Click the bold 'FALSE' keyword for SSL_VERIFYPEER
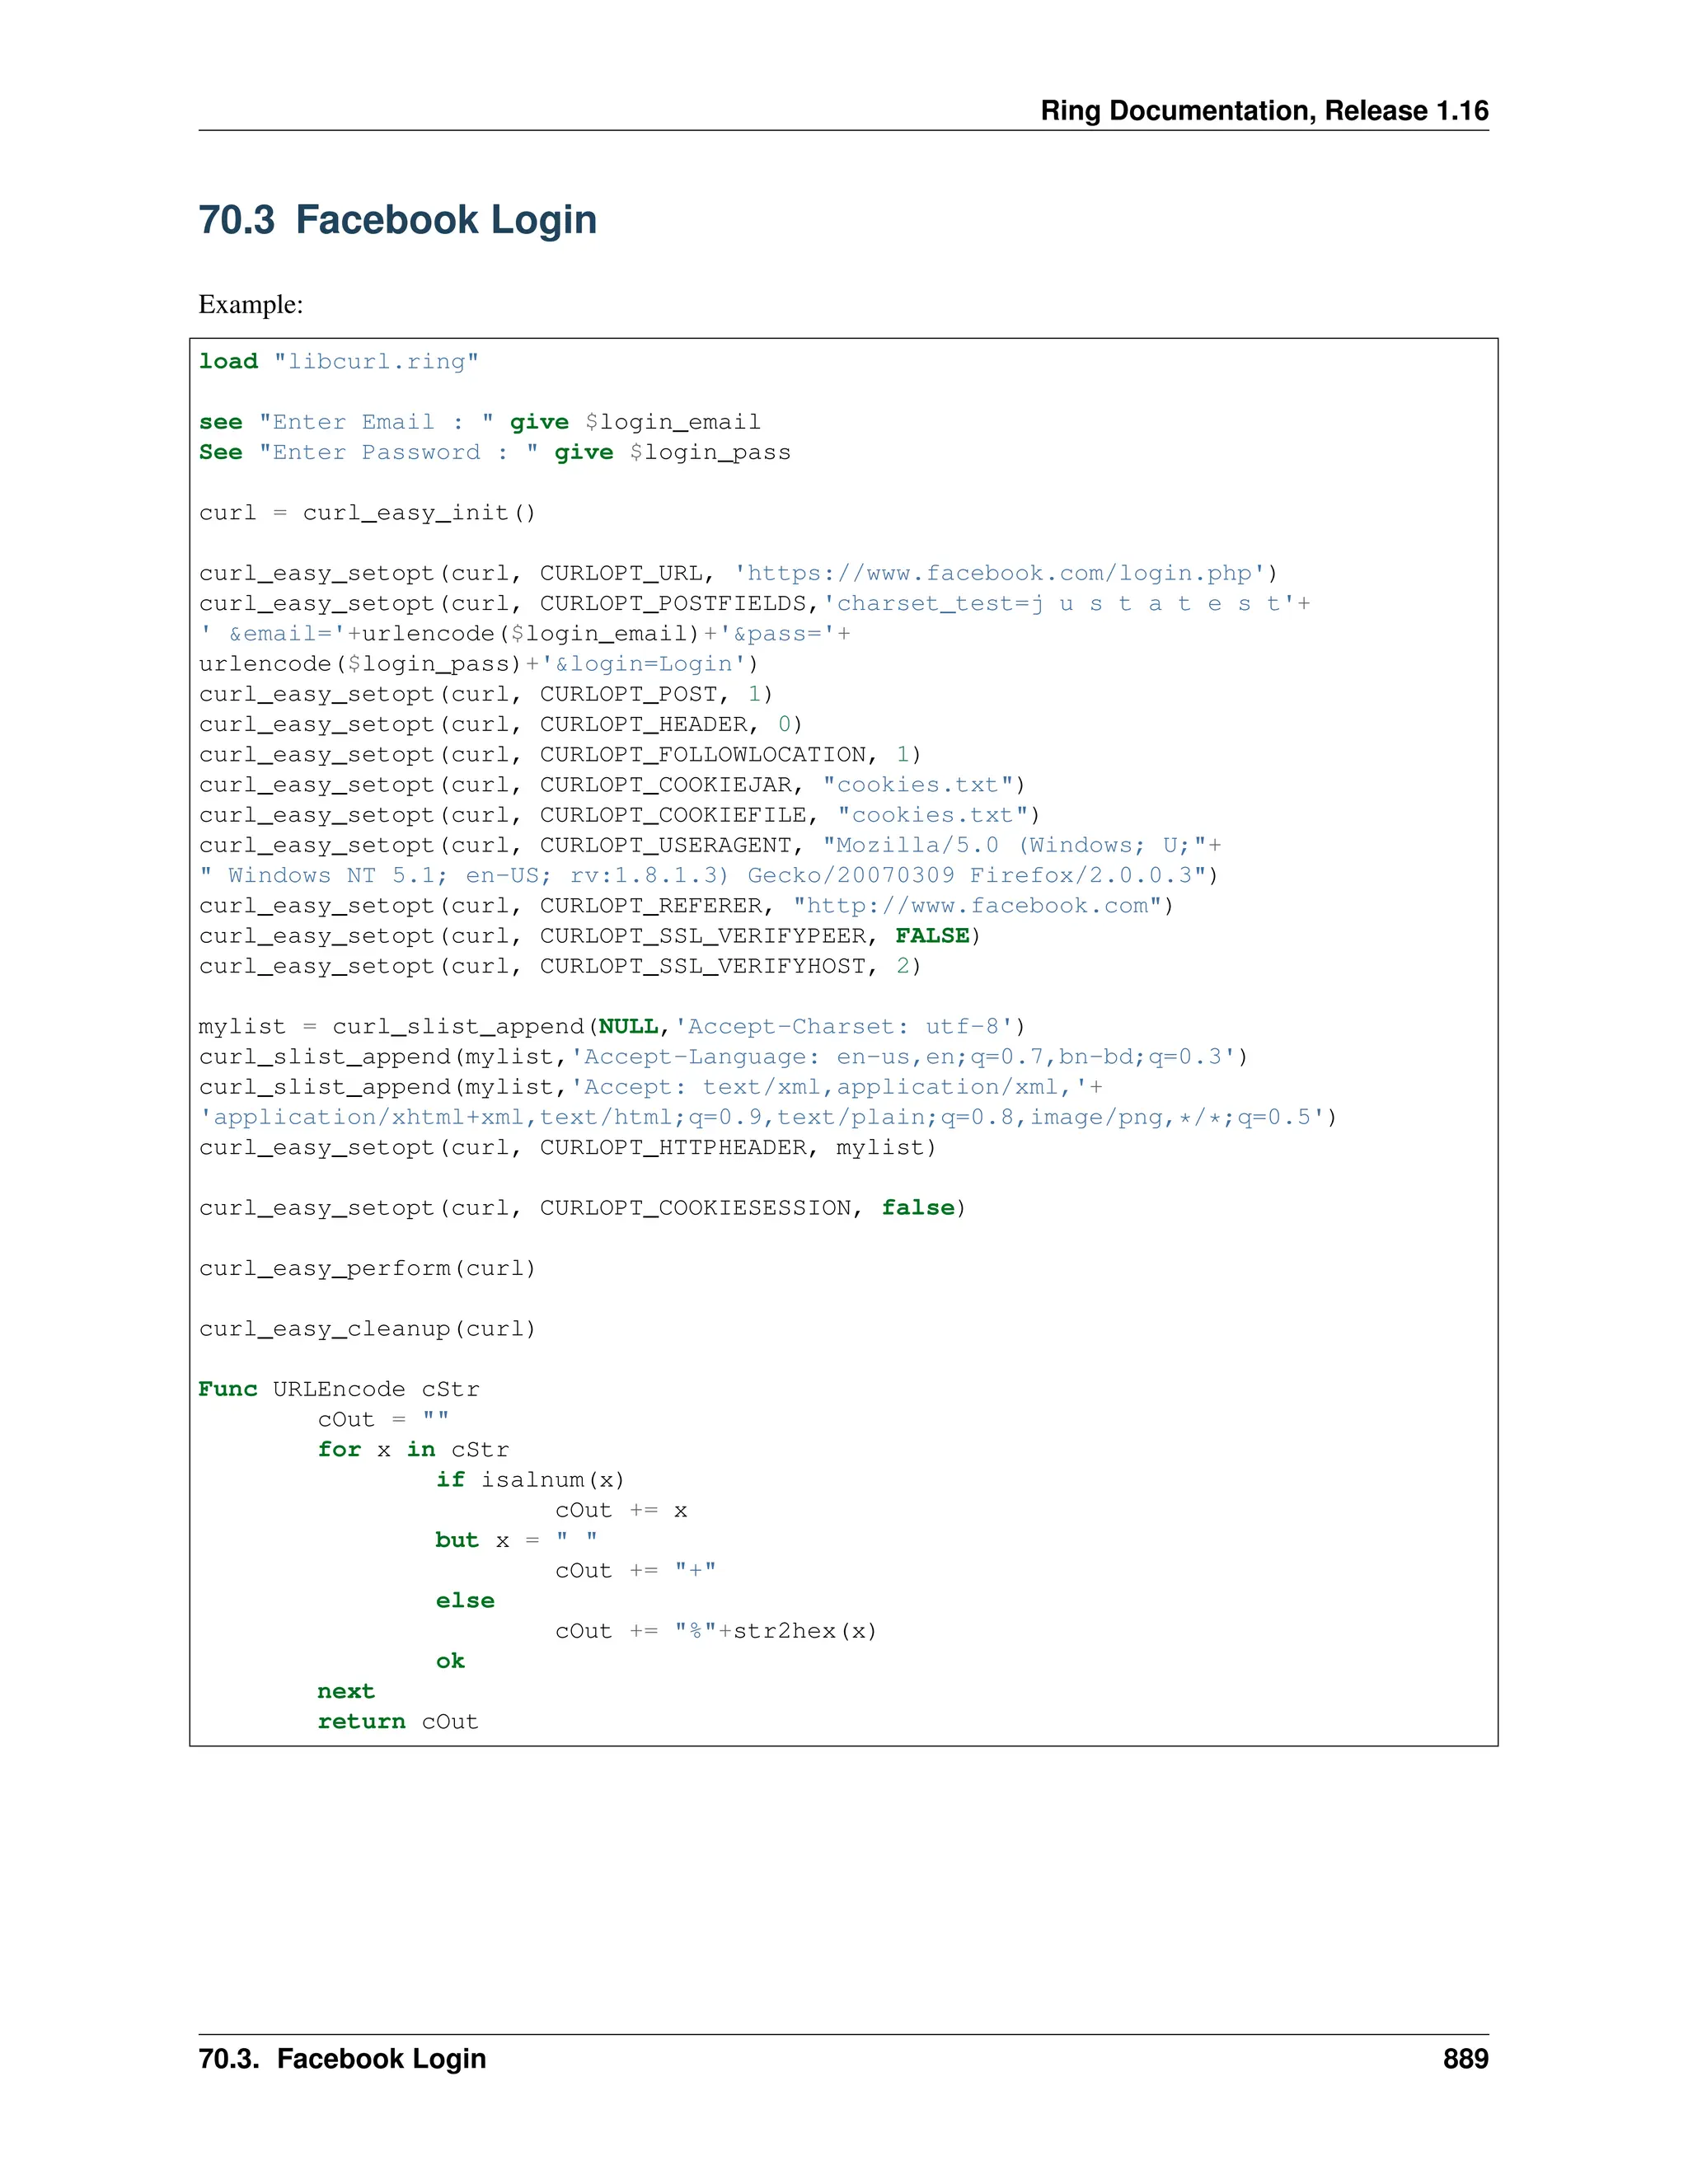Screen dimensions: 1688x2184 click(x=931, y=936)
